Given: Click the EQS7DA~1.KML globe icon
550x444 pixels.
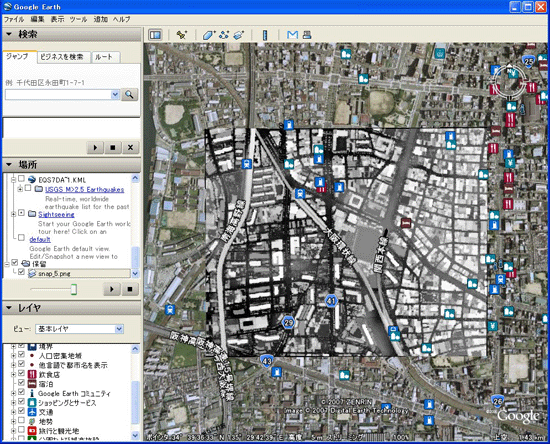Looking at the screenshot, I should click(x=32, y=180).
